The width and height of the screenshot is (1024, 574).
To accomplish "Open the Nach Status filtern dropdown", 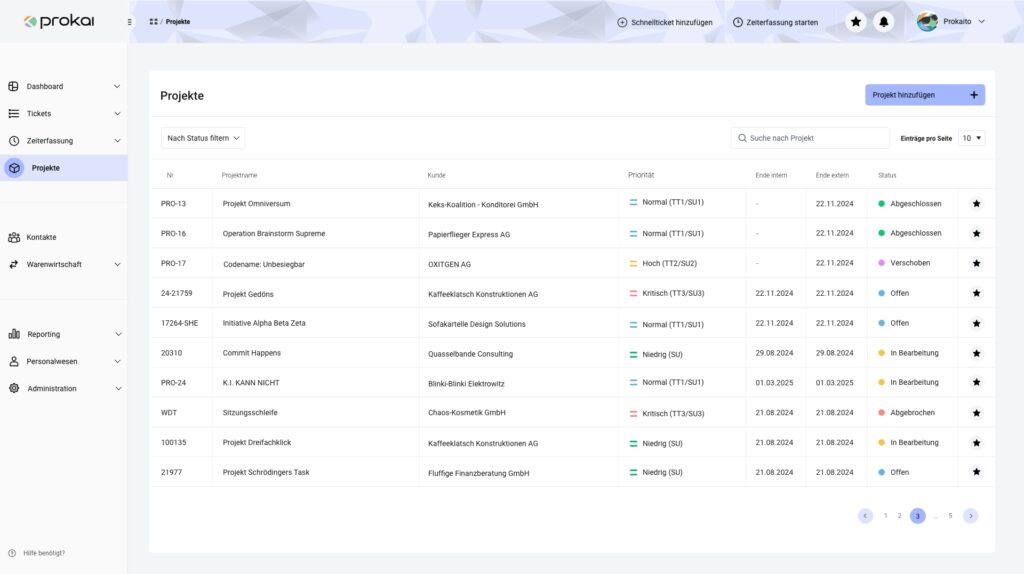I will [x=203, y=138].
